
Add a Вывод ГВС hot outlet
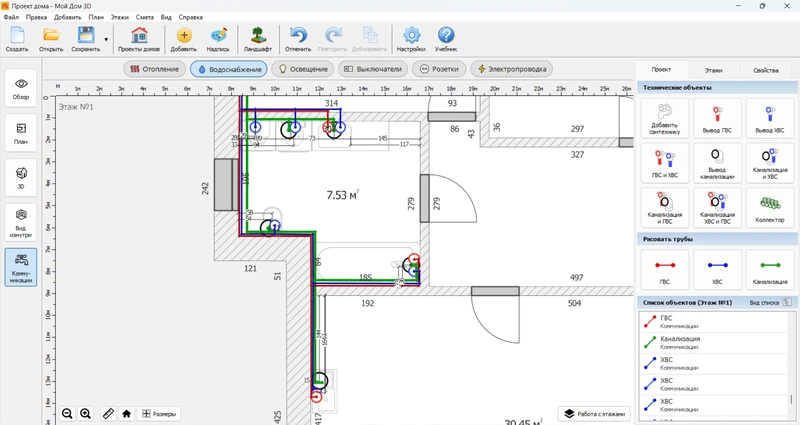coord(717,118)
